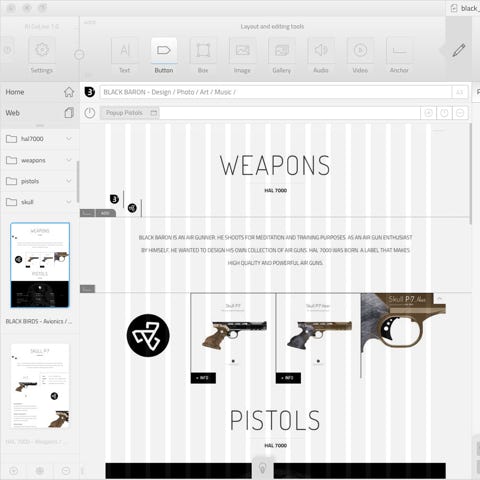This screenshot has height=480, width=480.
Task: Select the SKULL P7 page thumbnail
Action: tap(40, 386)
